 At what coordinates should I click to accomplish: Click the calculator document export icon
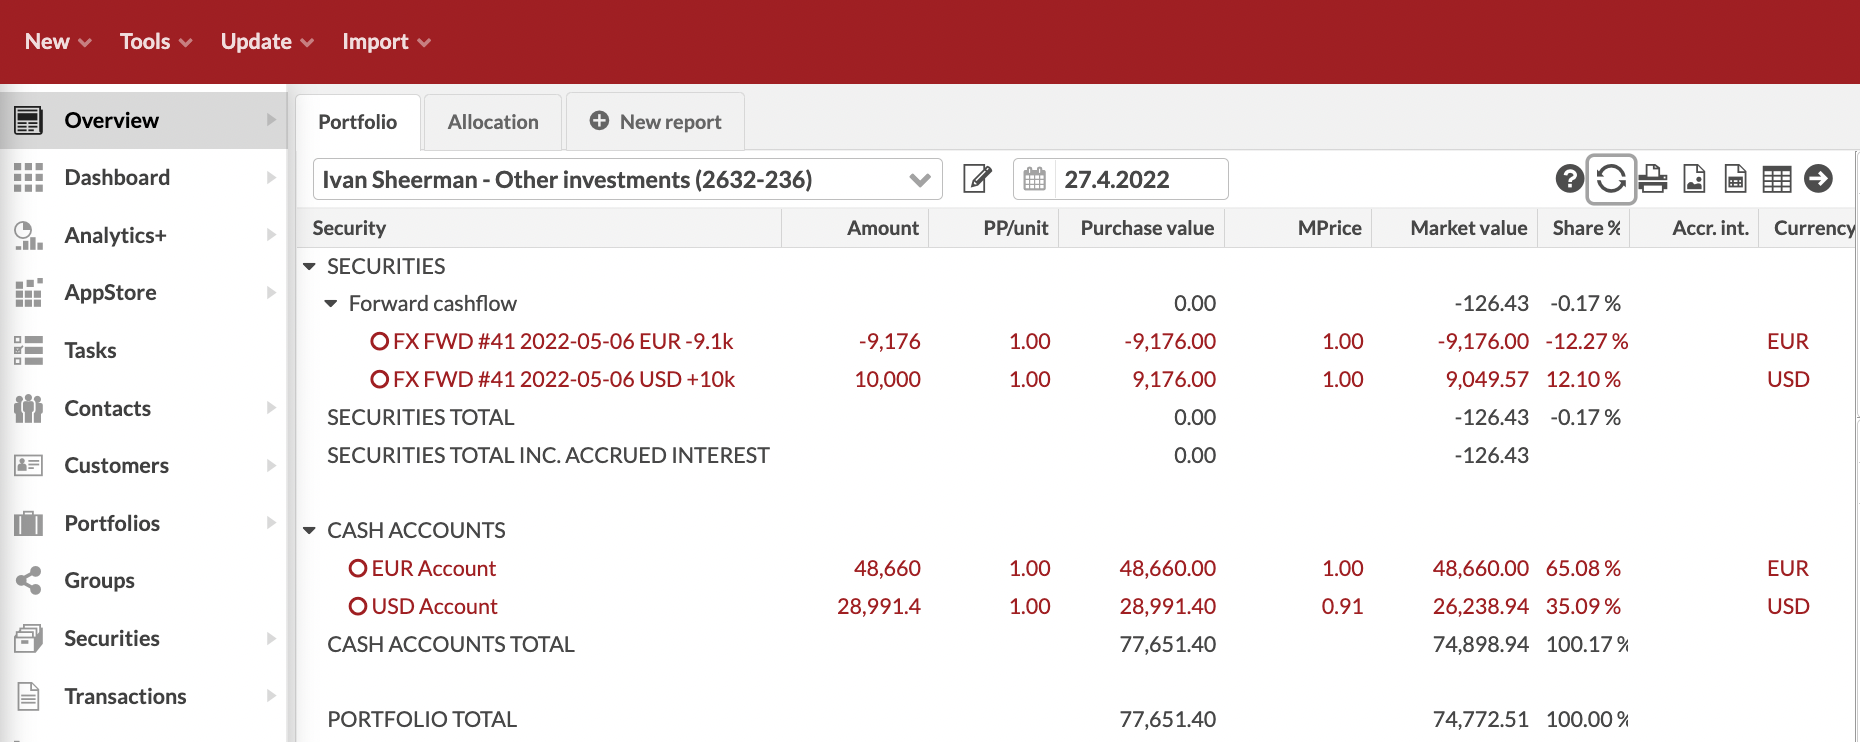1735,179
